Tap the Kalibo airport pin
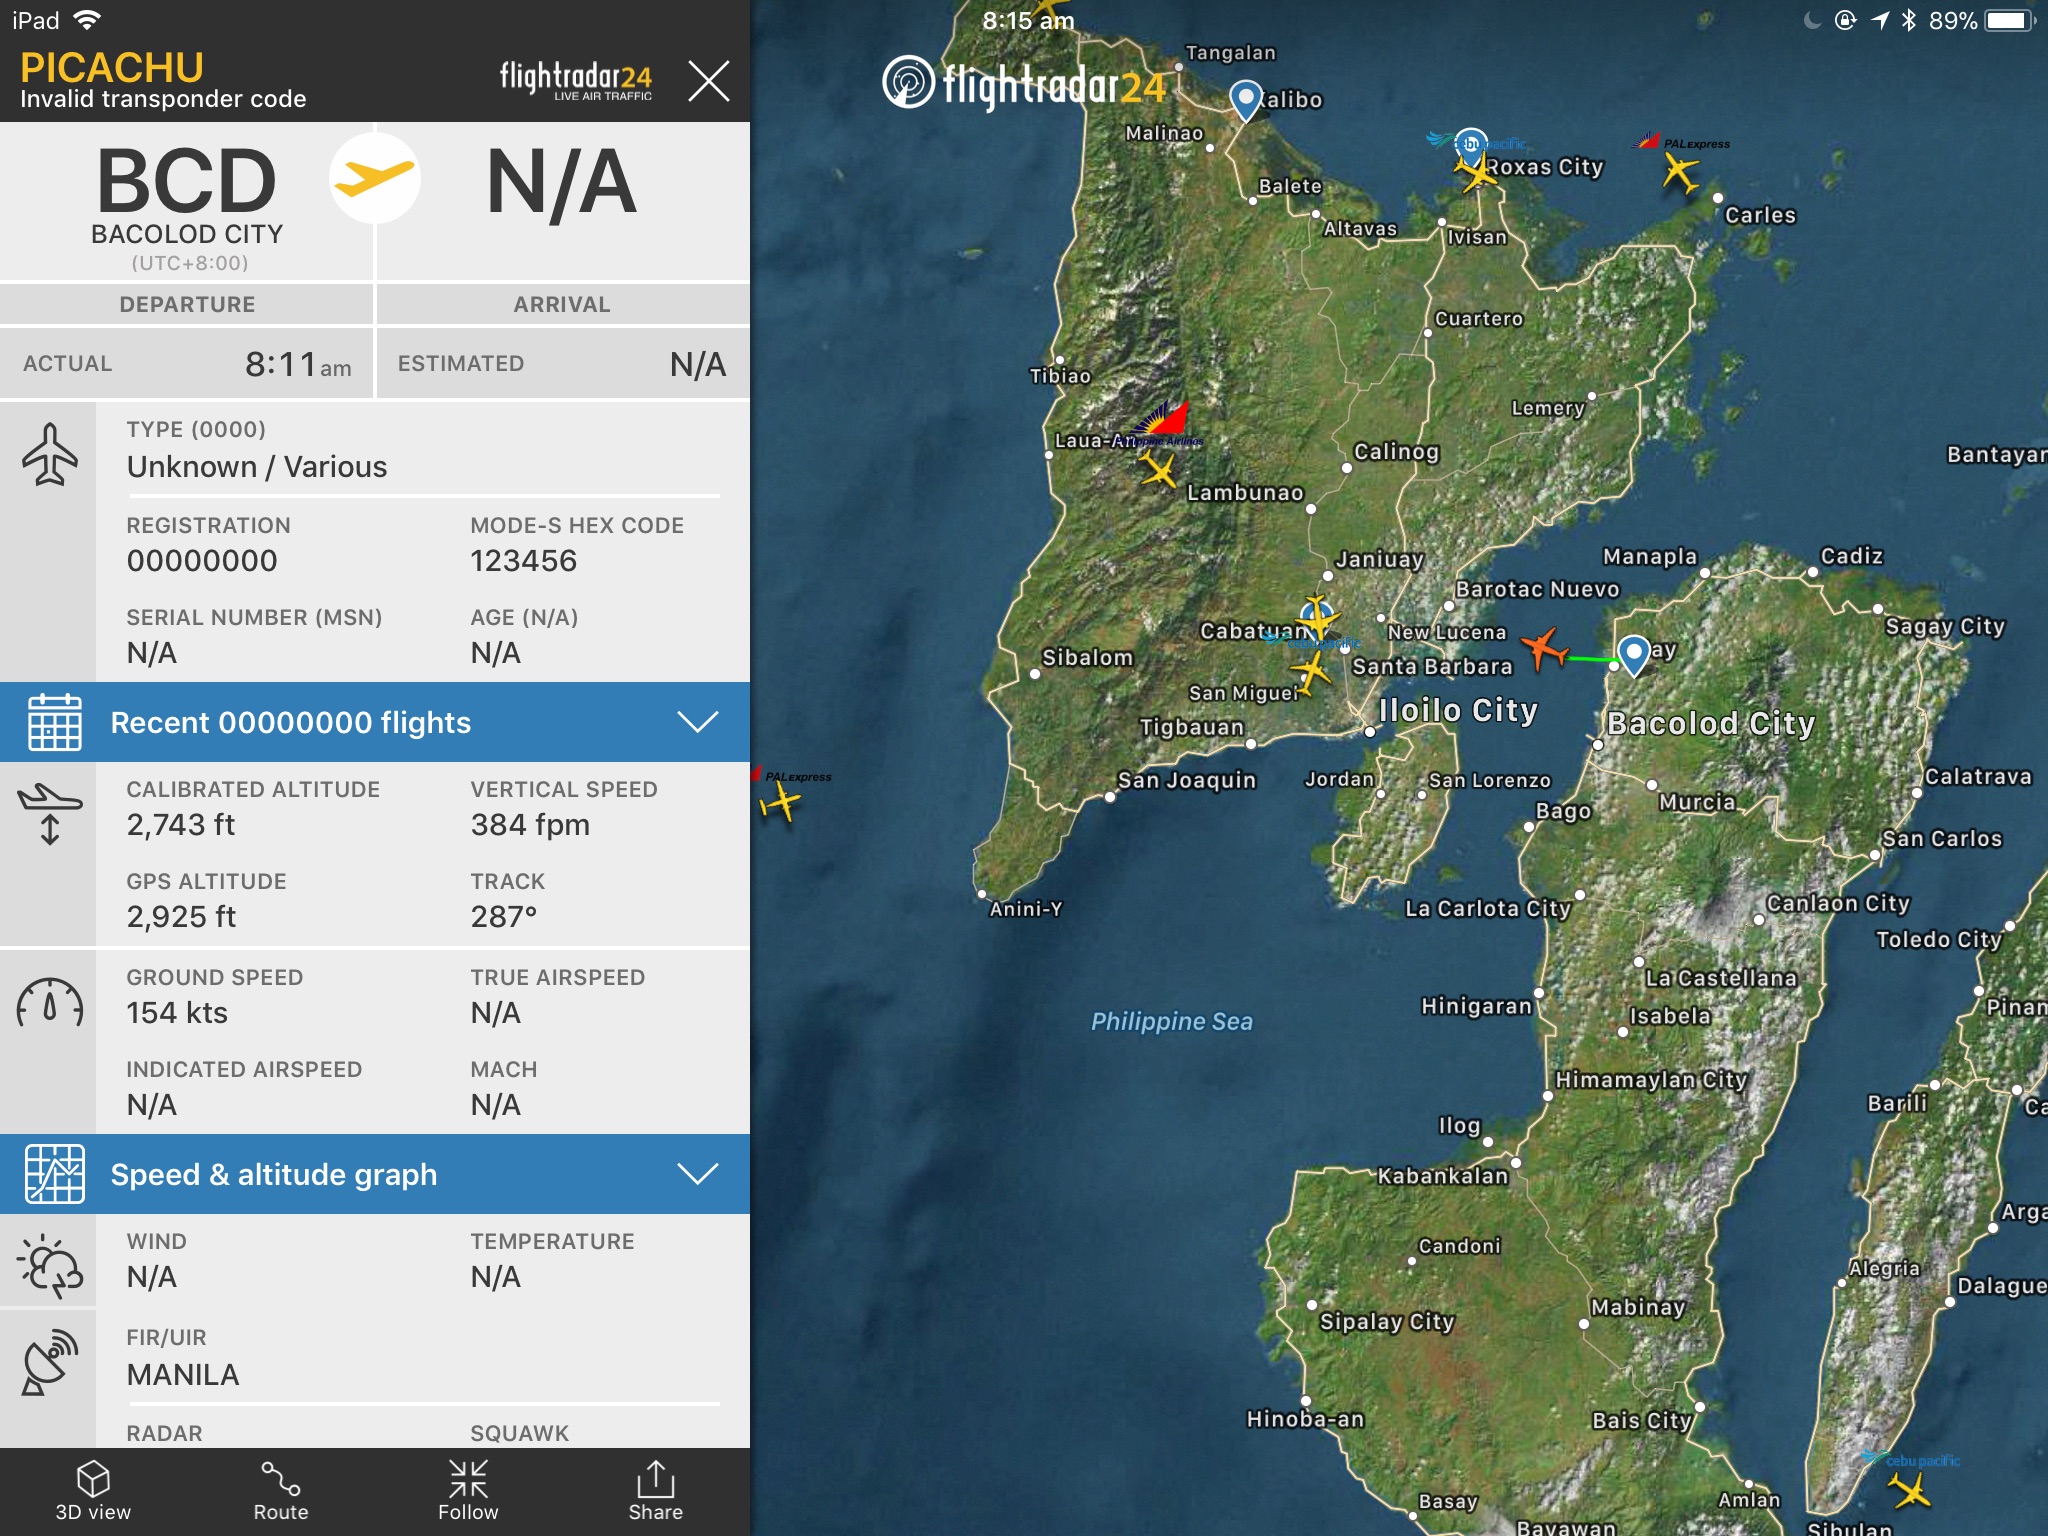The height and width of the screenshot is (1536, 2048). 1245,100
